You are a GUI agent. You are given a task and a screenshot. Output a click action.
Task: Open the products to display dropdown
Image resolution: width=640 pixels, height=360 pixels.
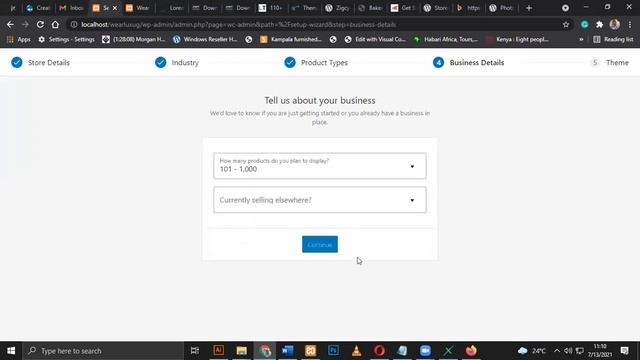point(320,166)
